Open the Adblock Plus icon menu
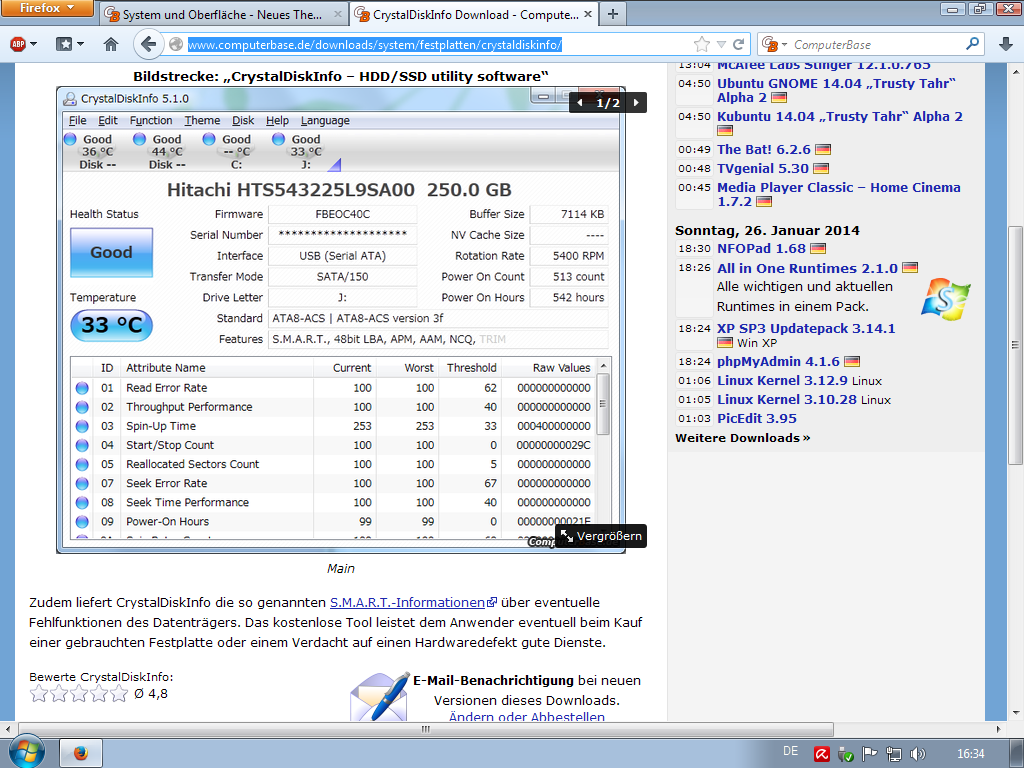 24,44
